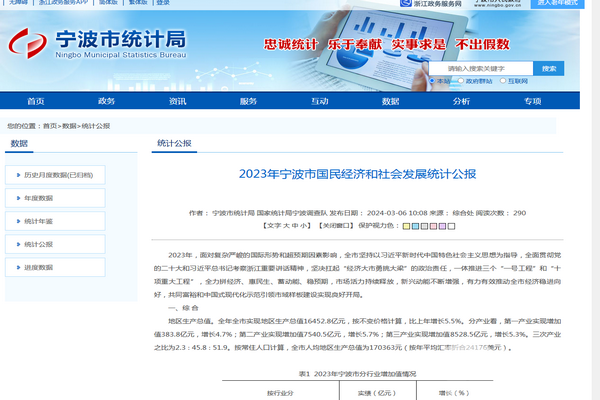Click the arrow icon beside 年度数据
Screen dimensions: 600x400
(17, 198)
